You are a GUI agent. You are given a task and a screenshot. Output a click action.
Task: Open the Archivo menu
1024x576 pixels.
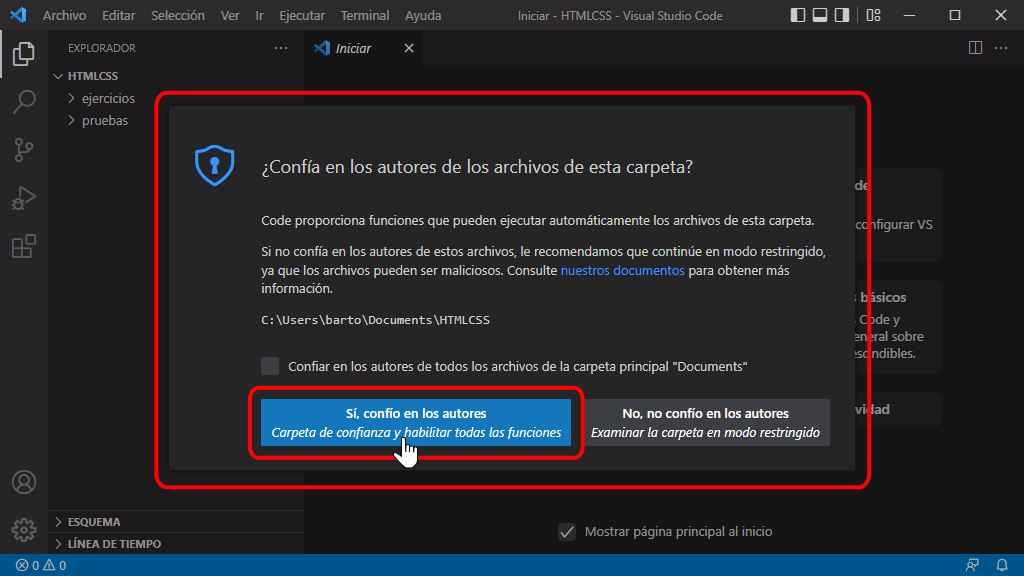[64, 15]
